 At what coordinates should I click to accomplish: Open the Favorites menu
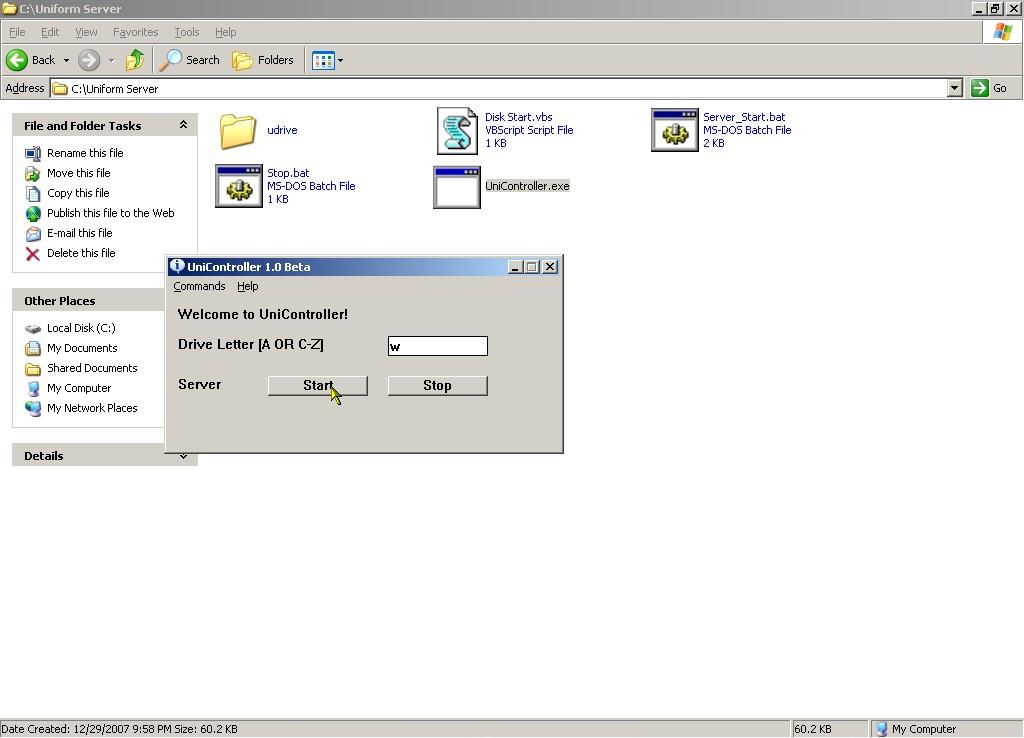(135, 32)
